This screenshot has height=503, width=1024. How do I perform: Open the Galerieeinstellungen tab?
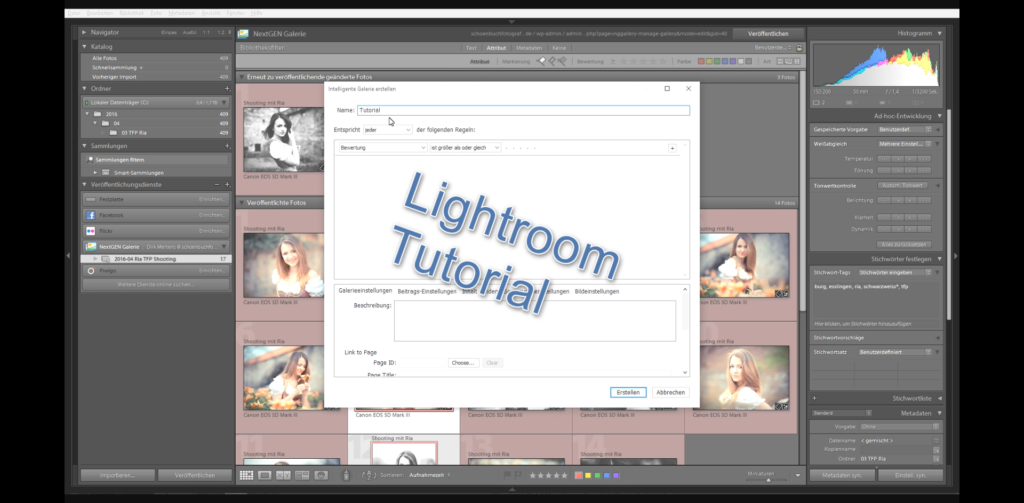click(365, 291)
